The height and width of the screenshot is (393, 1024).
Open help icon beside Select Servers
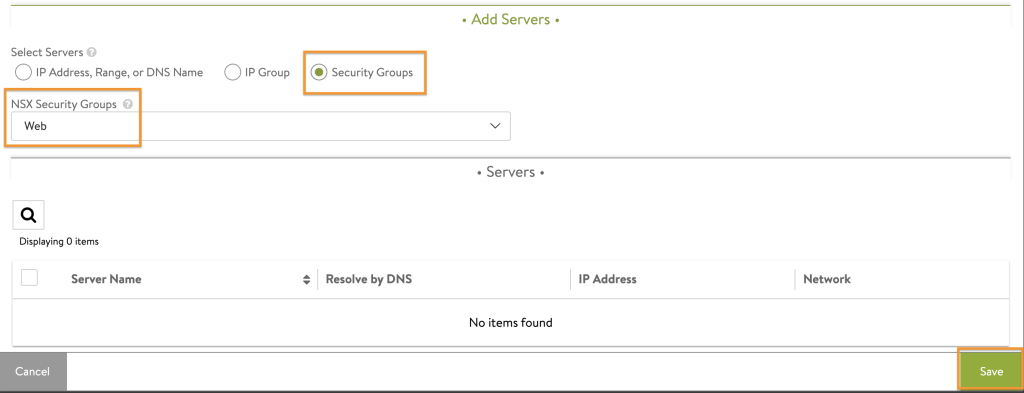(x=92, y=52)
